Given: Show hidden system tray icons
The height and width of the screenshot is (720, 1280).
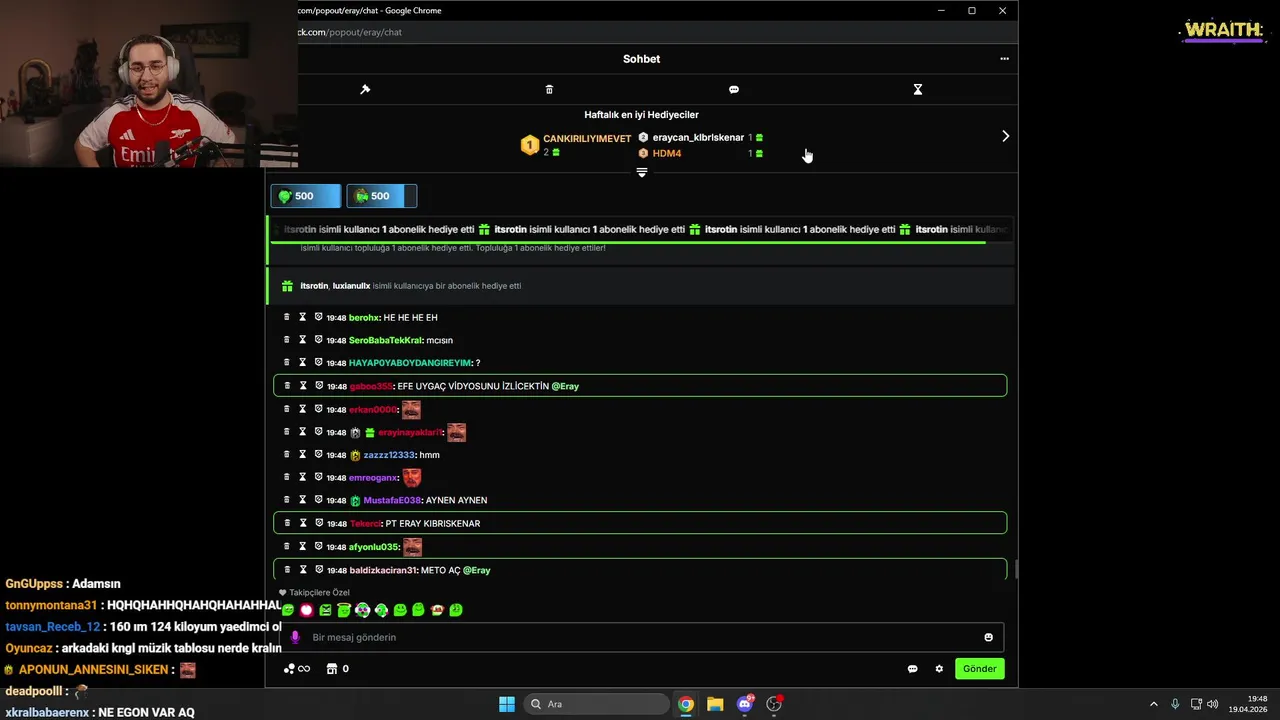Looking at the screenshot, I should pos(1153,704).
